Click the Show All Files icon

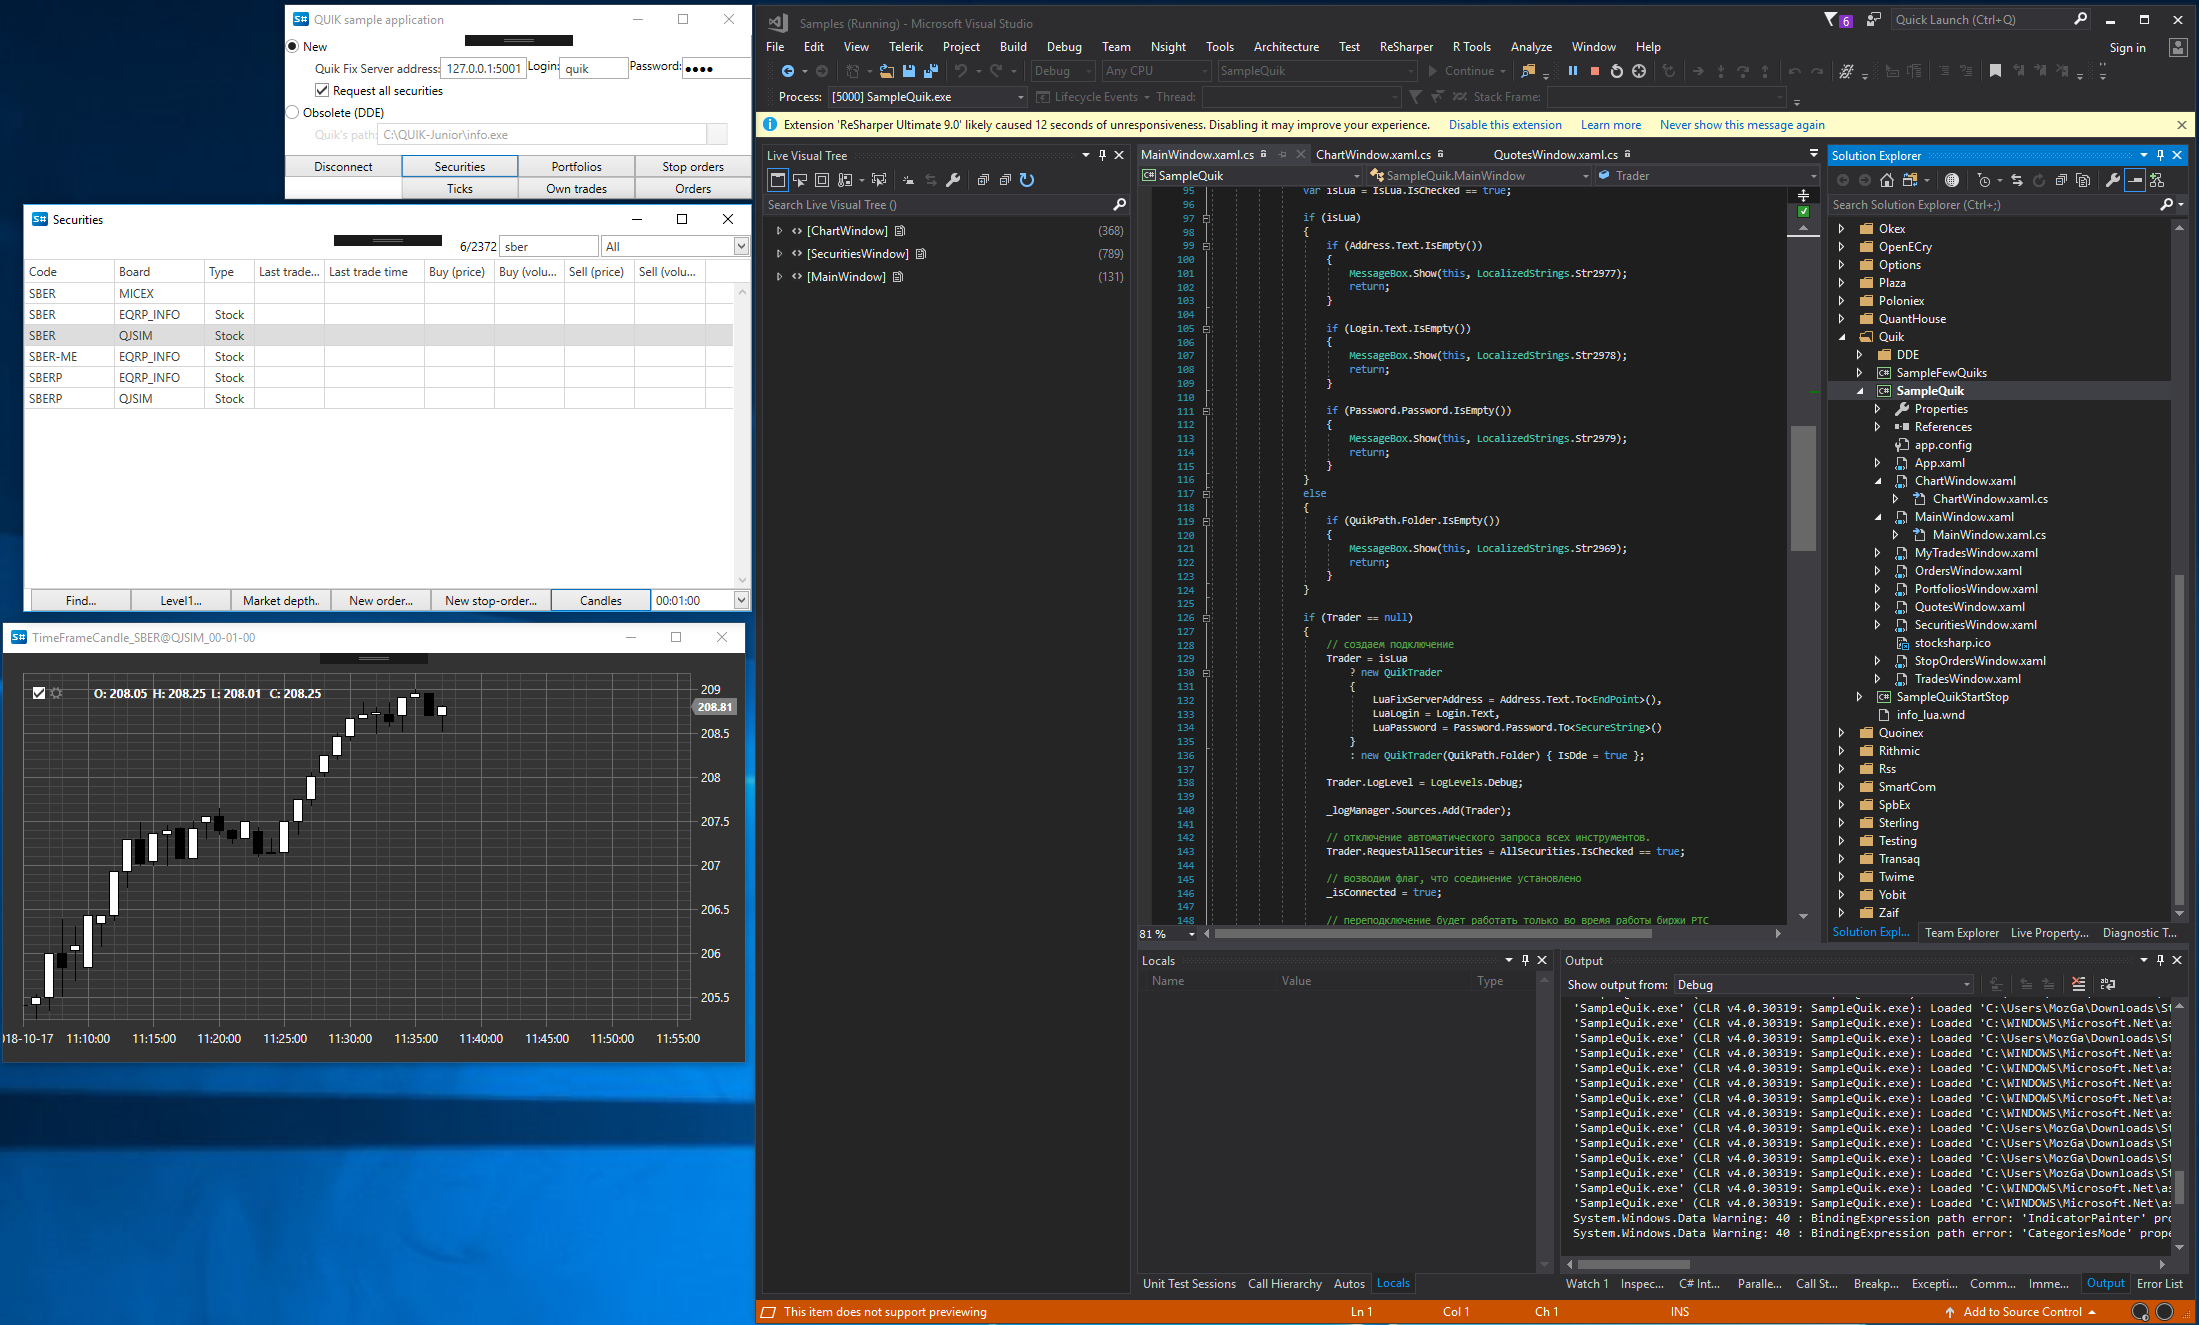[x=2083, y=180]
